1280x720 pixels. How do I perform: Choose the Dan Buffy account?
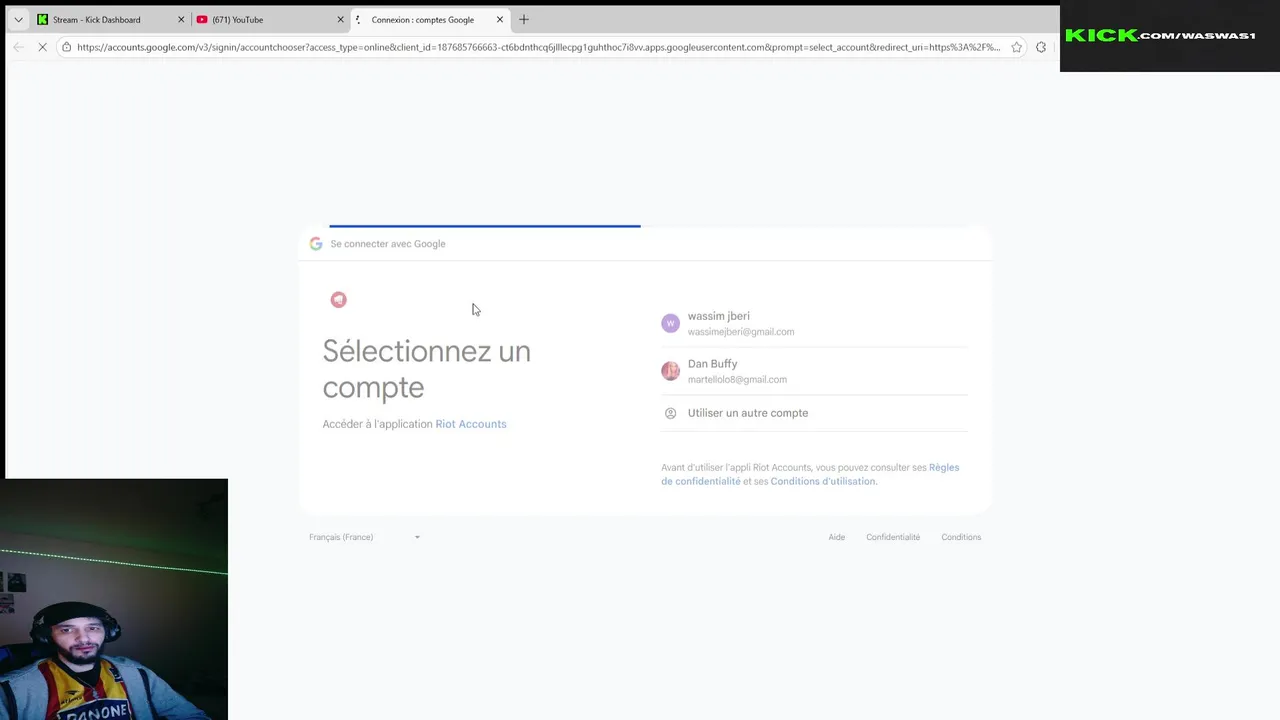click(814, 371)
